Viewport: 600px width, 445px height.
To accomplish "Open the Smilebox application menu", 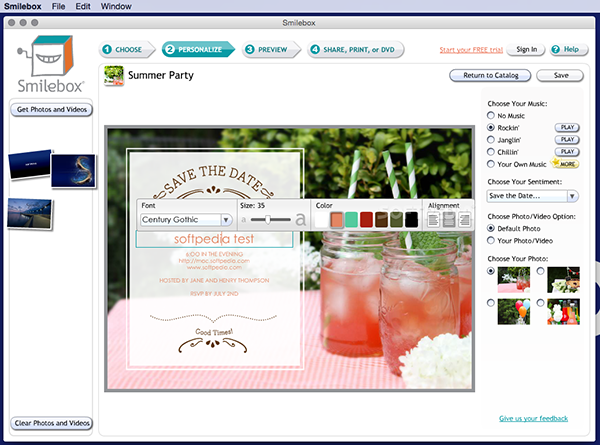I will coord(23,7).
